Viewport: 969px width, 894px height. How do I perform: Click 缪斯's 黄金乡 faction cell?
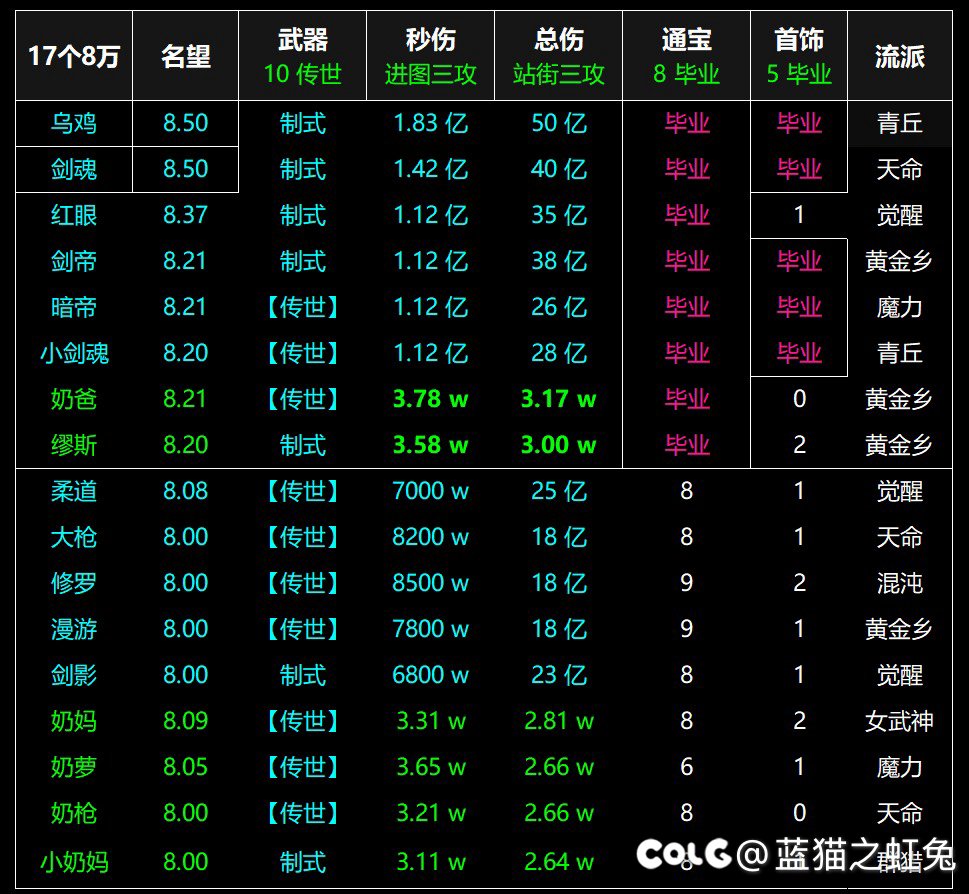point(899,445)
